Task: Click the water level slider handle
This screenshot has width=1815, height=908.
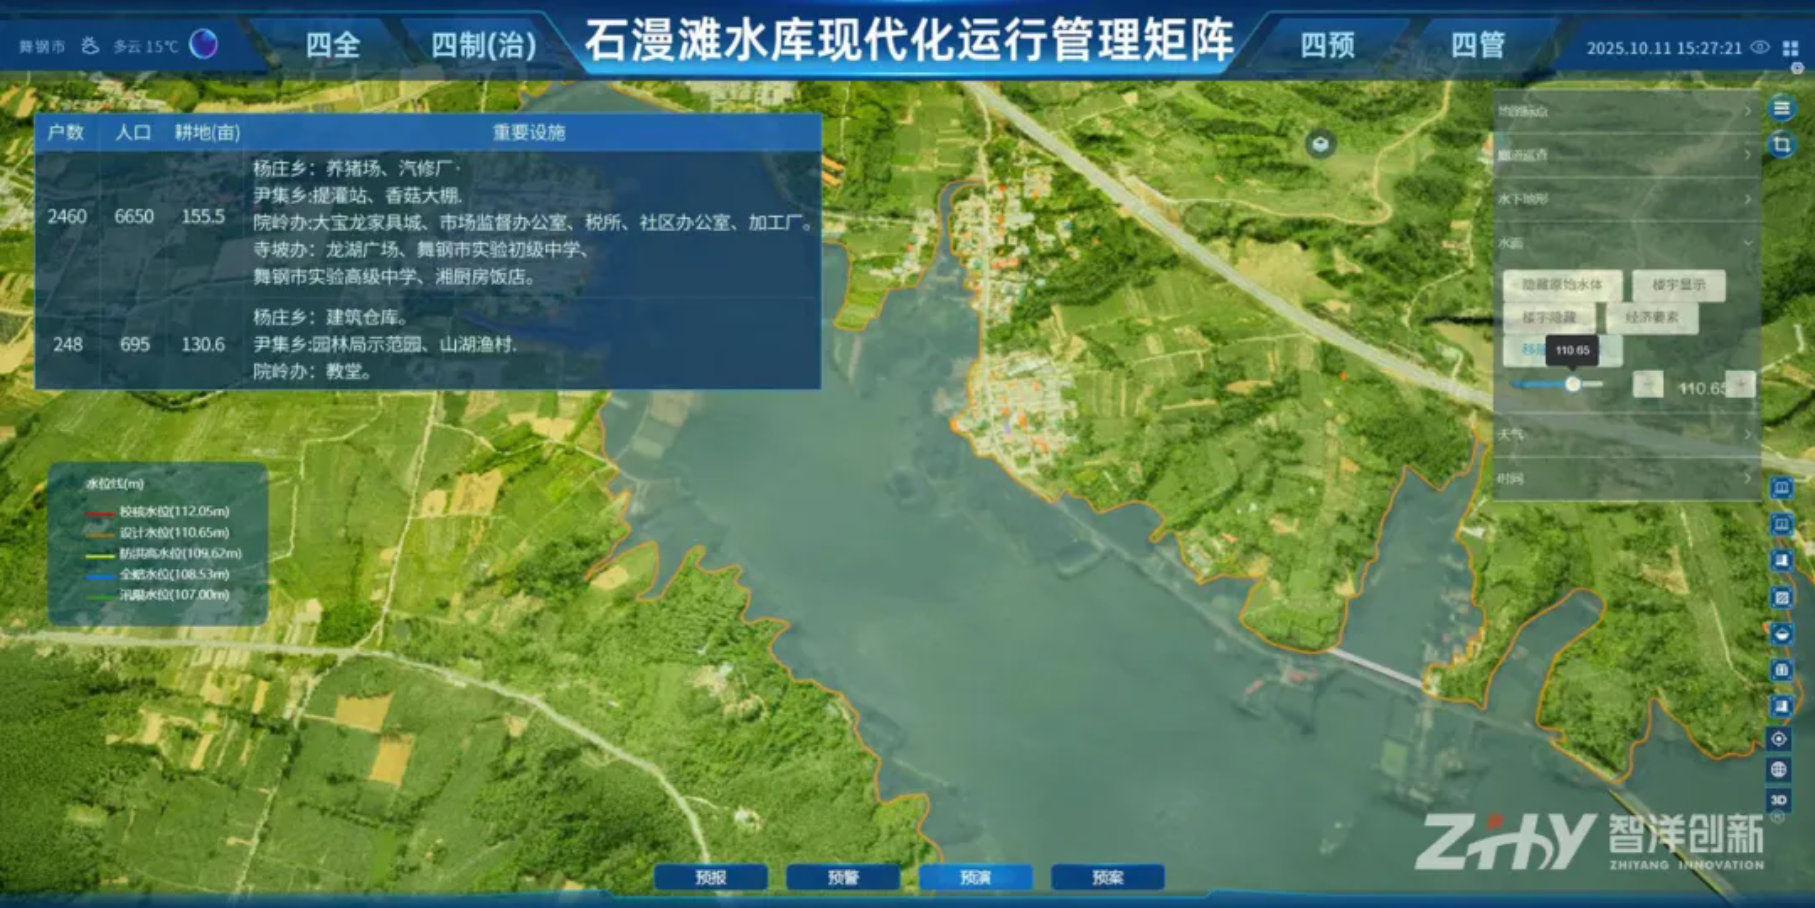Action: tap(1573, 384)
